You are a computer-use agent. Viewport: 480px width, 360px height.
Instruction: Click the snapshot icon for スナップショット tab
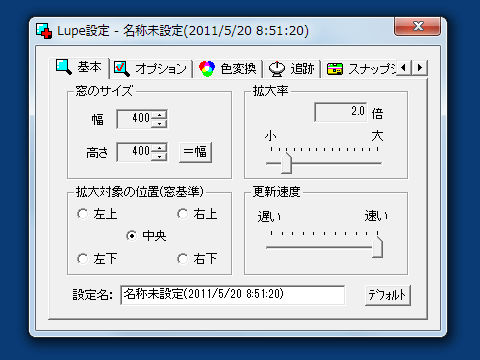335,69
